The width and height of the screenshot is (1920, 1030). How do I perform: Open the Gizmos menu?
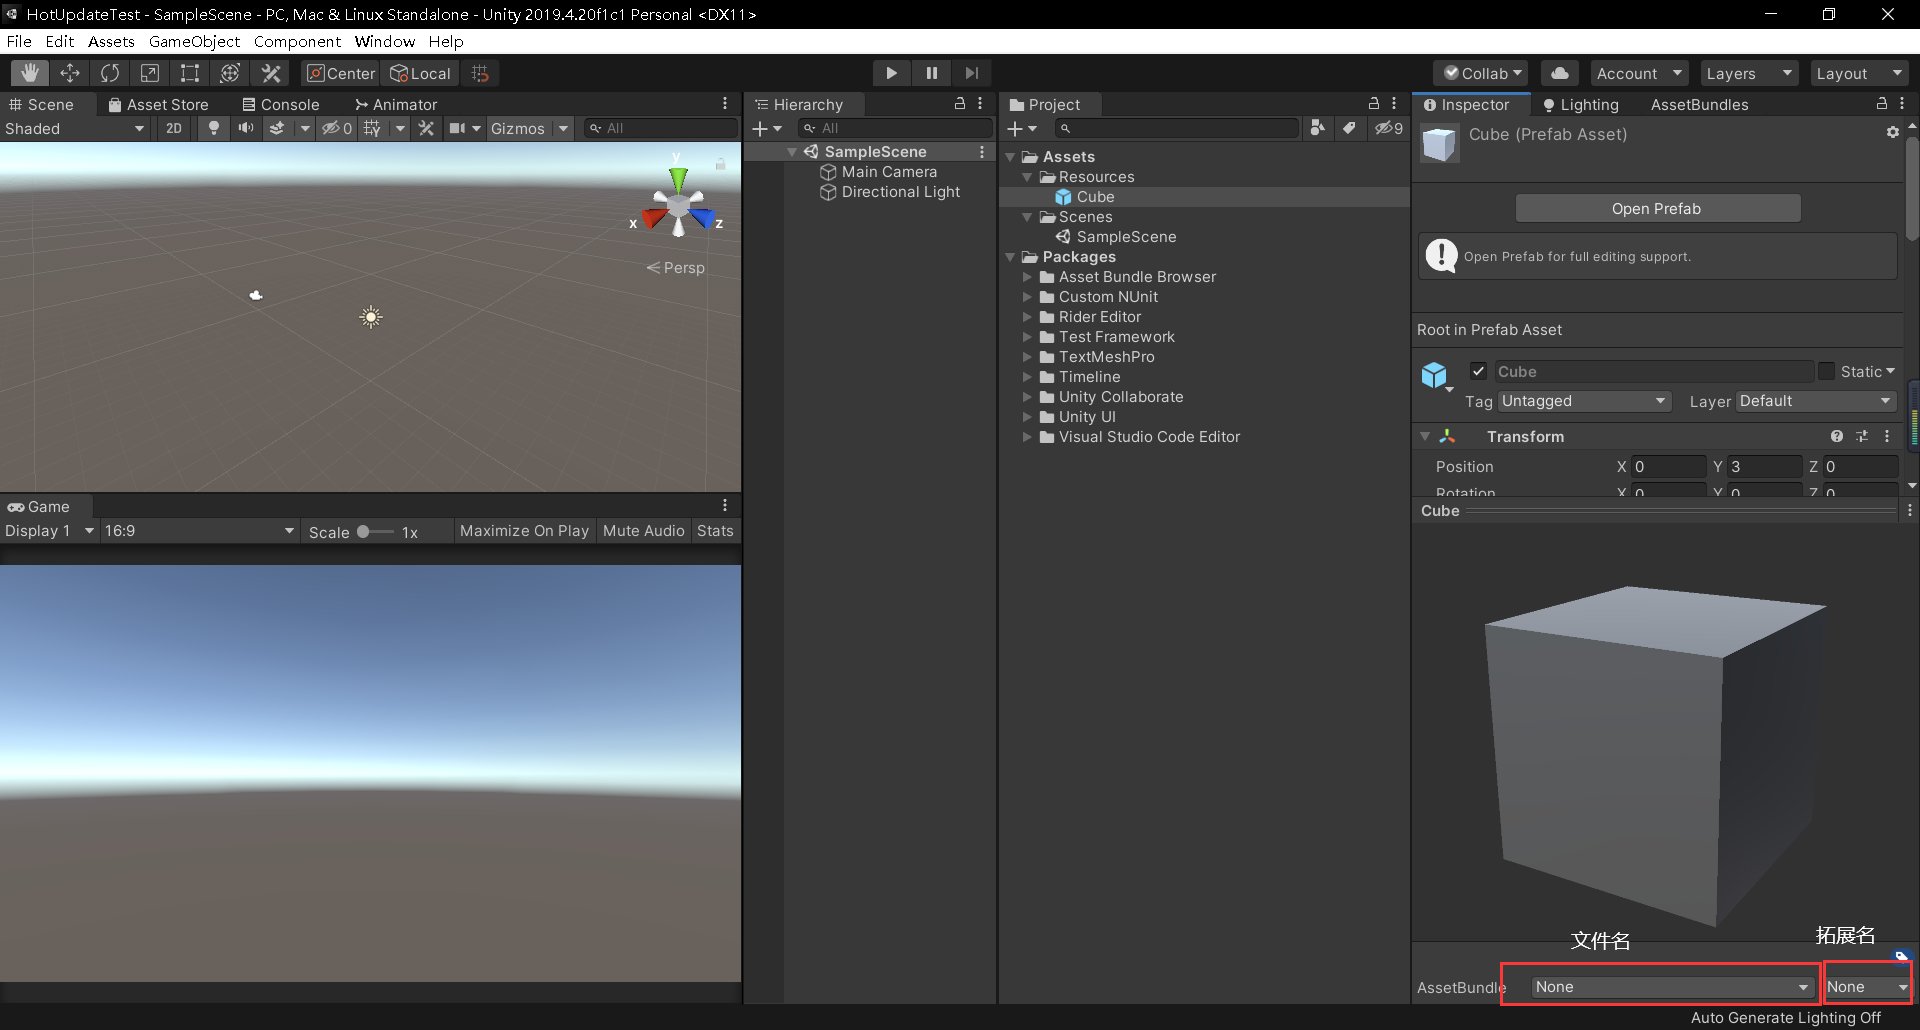[x=519, y=128]
